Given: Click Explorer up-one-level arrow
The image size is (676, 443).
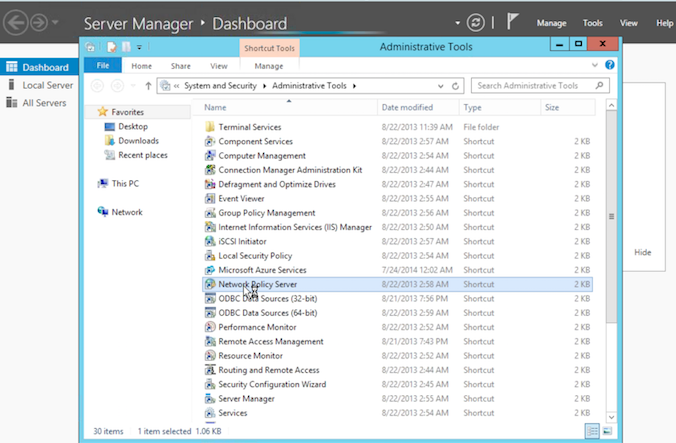Looking at the screenshot, I should pyautogui.click(x=148, y=86).
